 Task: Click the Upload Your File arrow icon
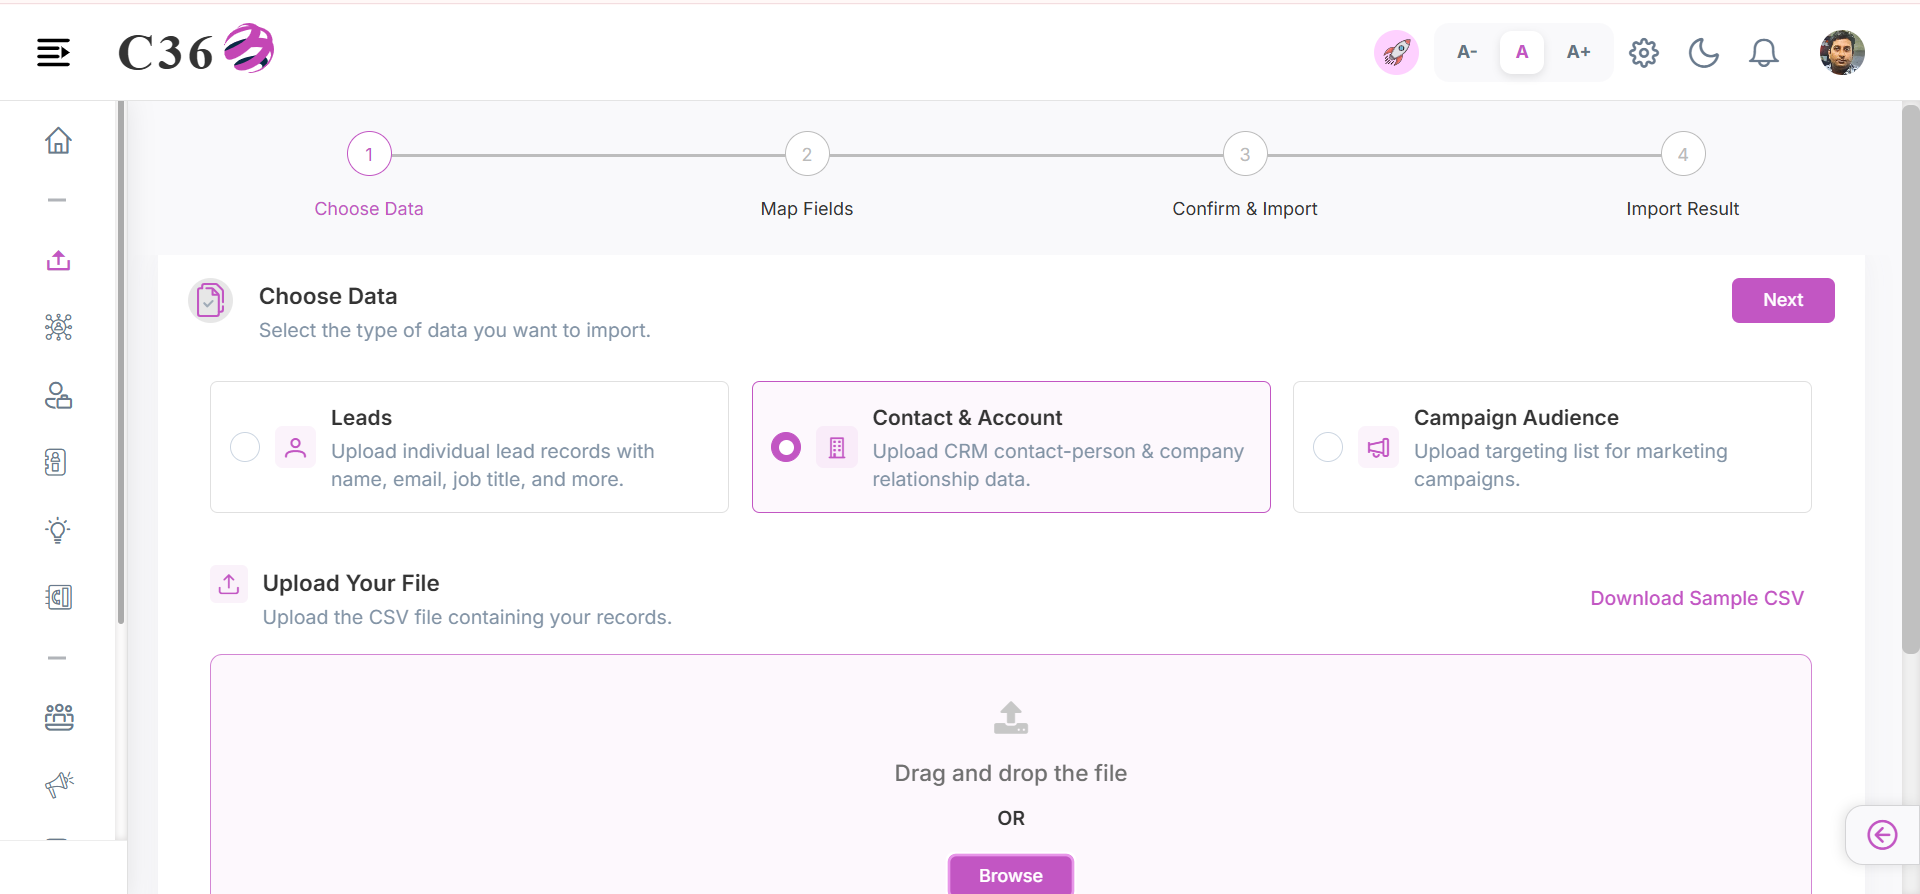pos(229,584)
